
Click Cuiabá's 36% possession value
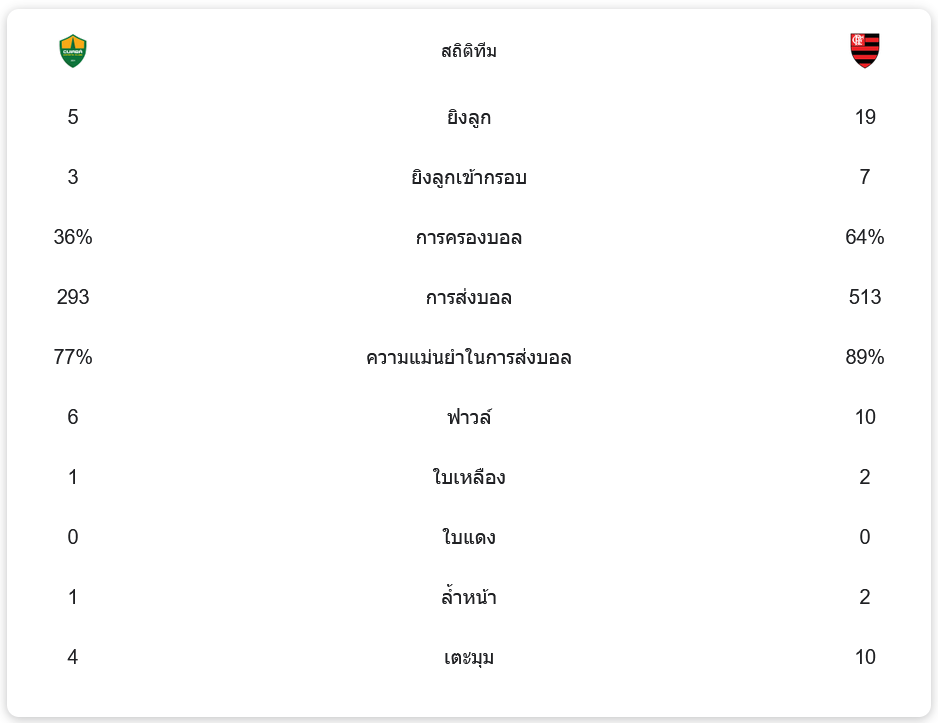click(73, 237)
